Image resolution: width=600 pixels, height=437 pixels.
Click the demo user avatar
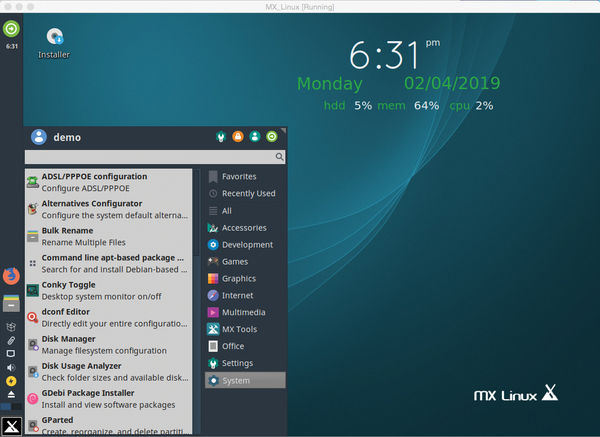(x=39, y=137)
